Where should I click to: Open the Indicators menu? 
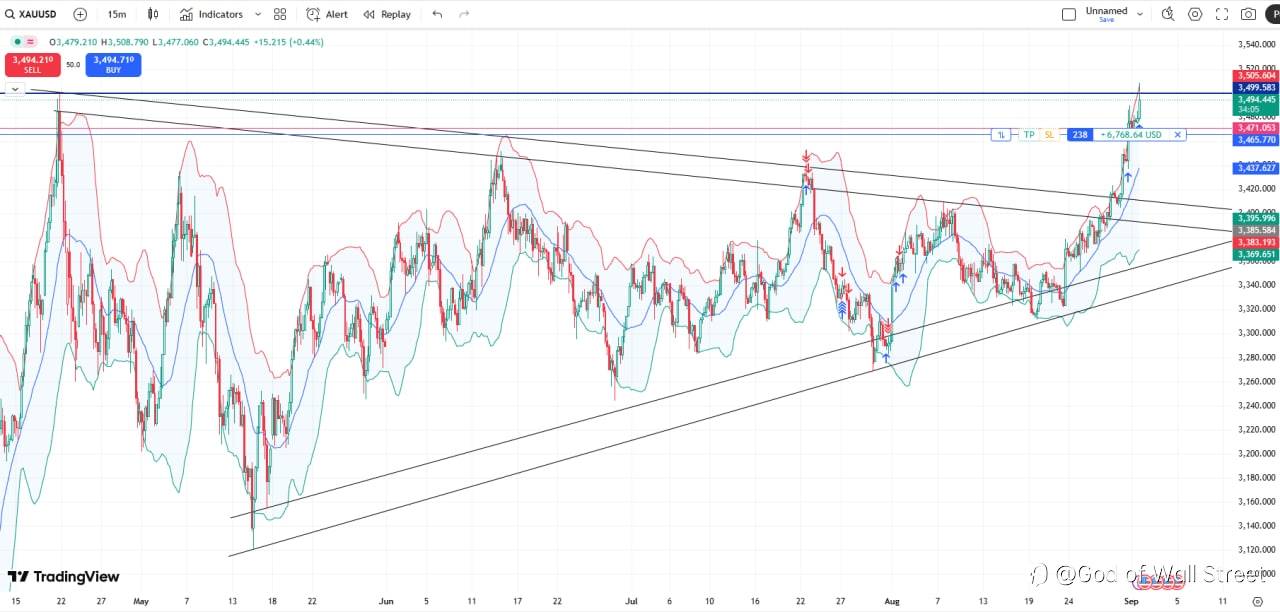coord(211,14)
